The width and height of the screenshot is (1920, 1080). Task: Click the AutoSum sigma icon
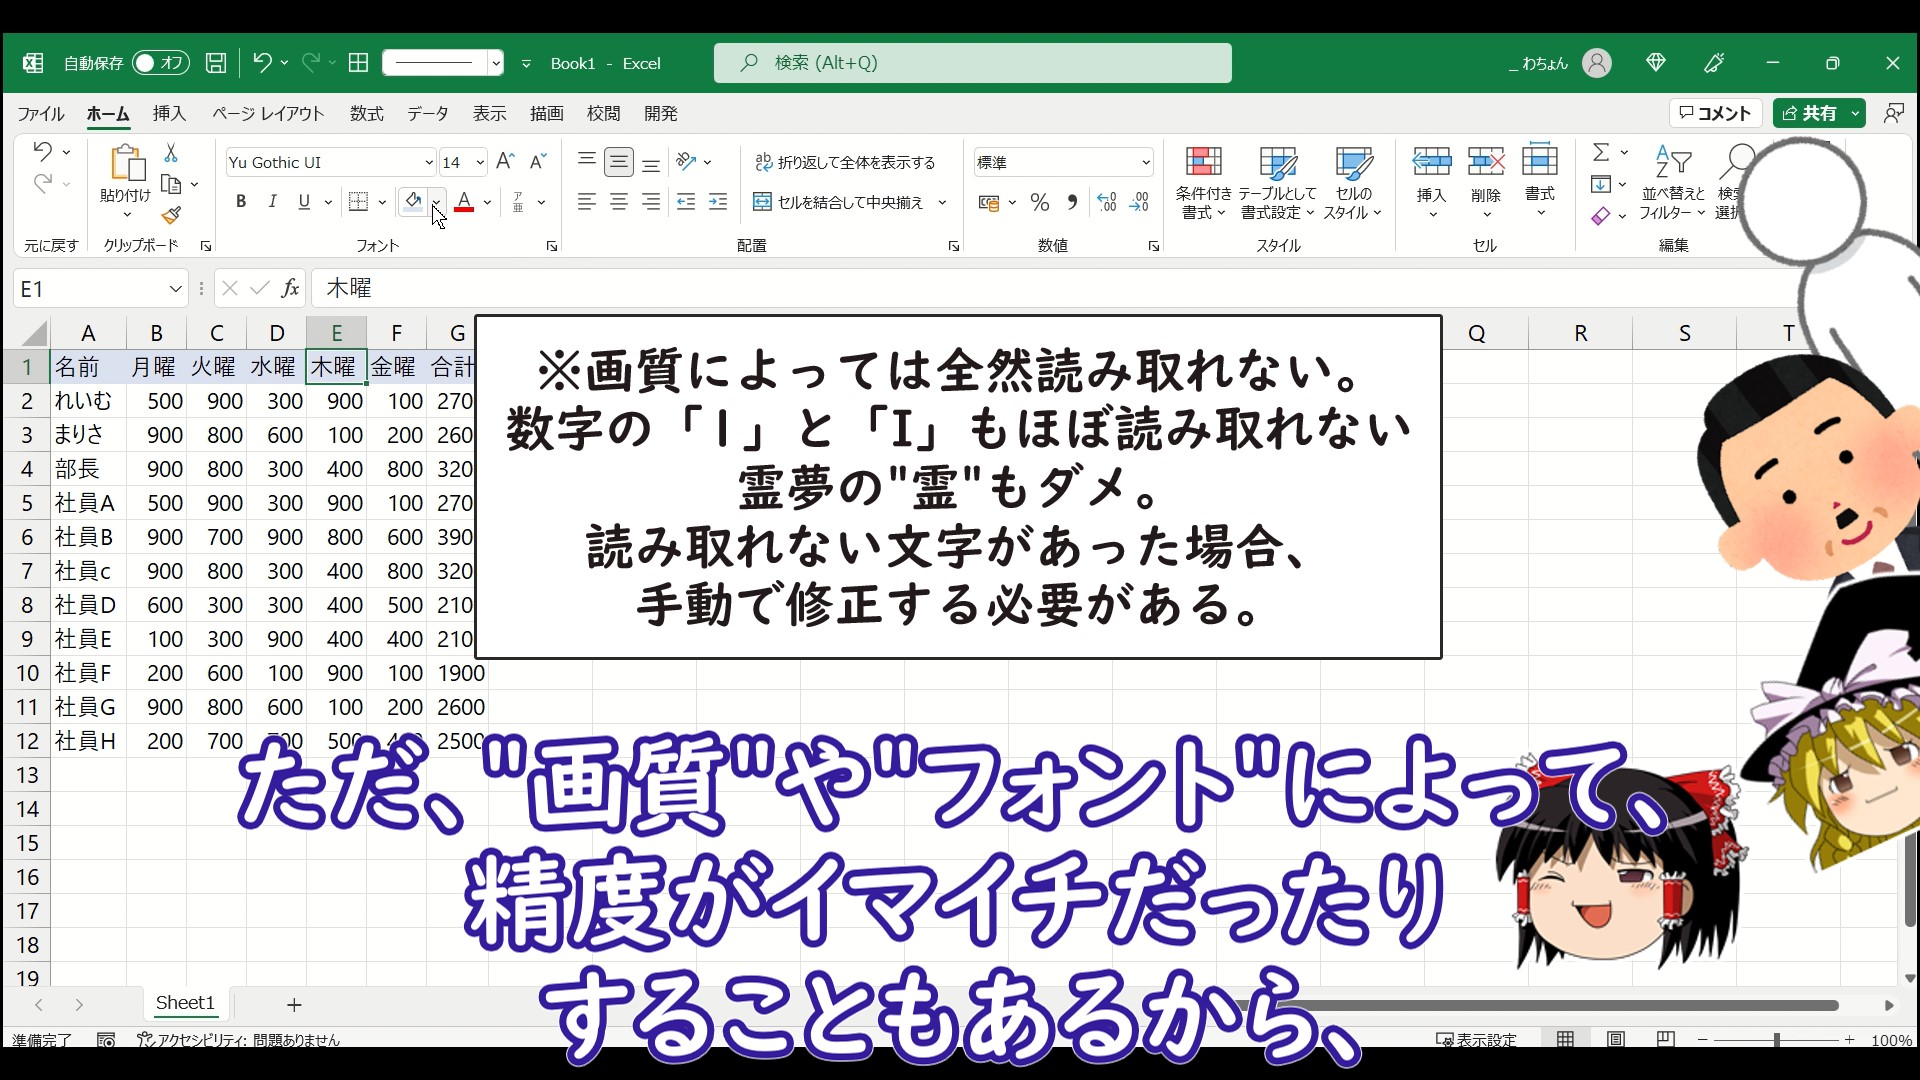[1601, 152]
